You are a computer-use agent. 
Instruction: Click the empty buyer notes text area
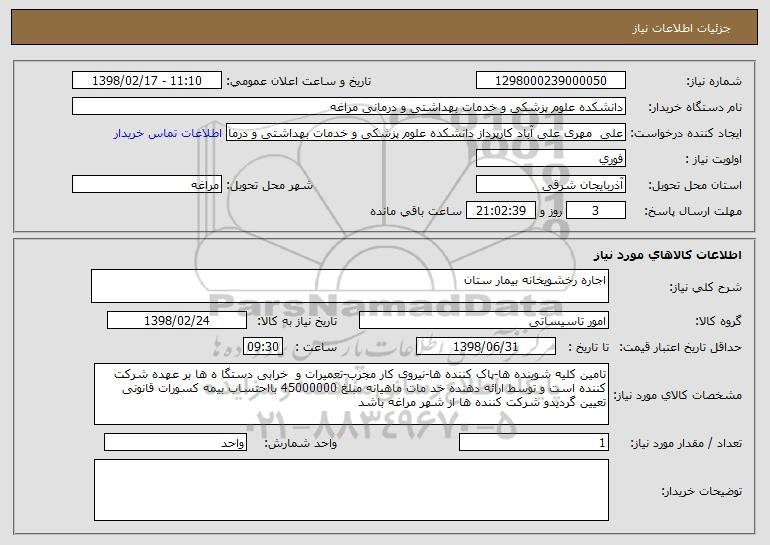pos(351,490)
